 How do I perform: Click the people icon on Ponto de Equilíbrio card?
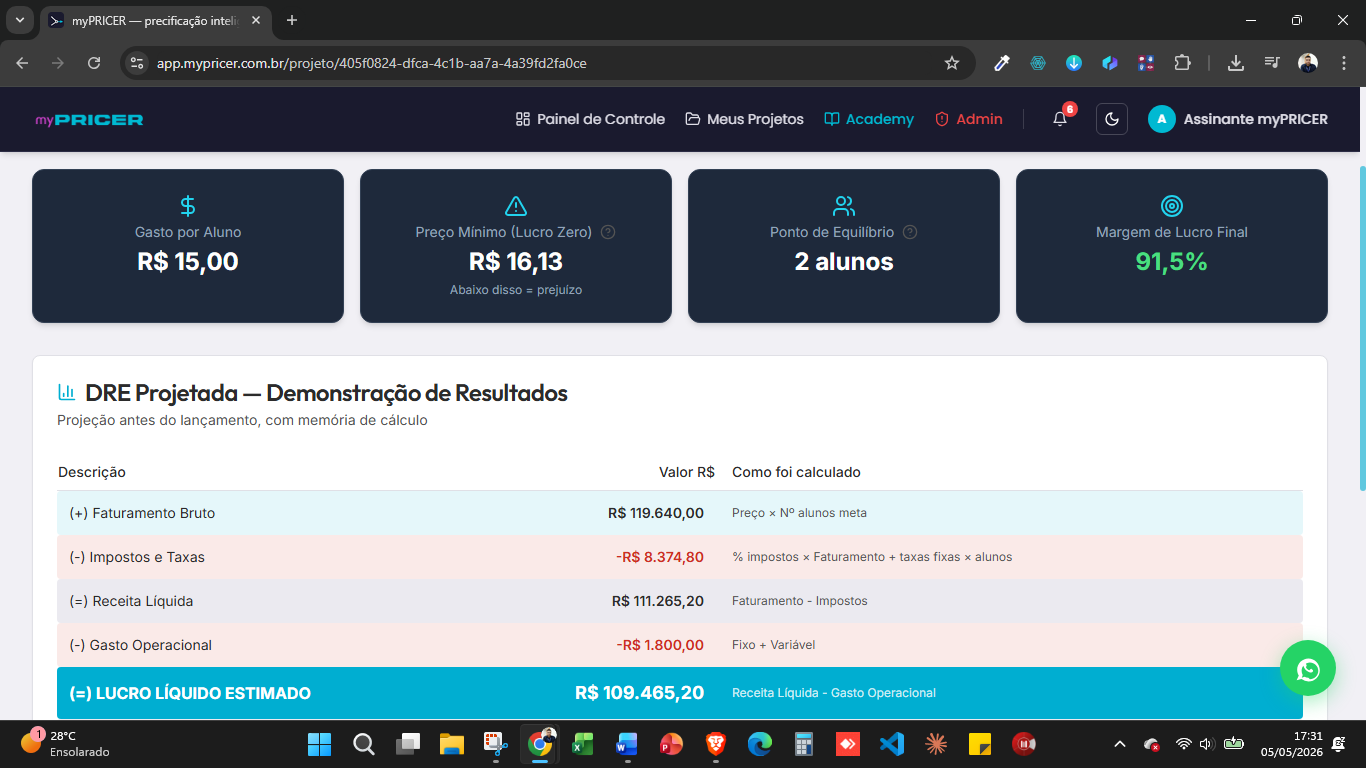point(844,206)
